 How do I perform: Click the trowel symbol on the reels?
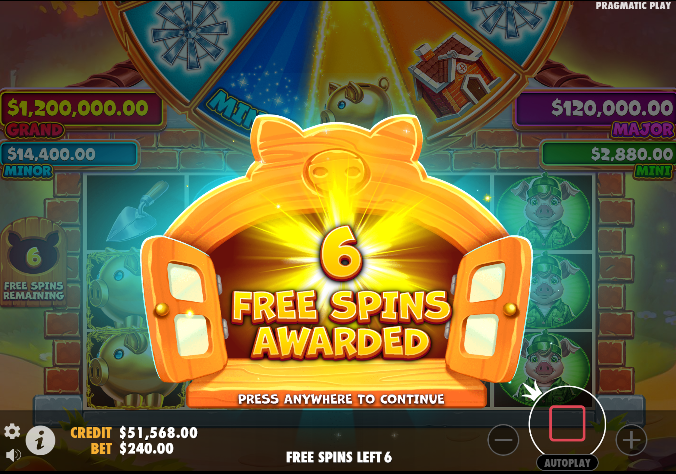pyautogui.click(x=135, y=211)
